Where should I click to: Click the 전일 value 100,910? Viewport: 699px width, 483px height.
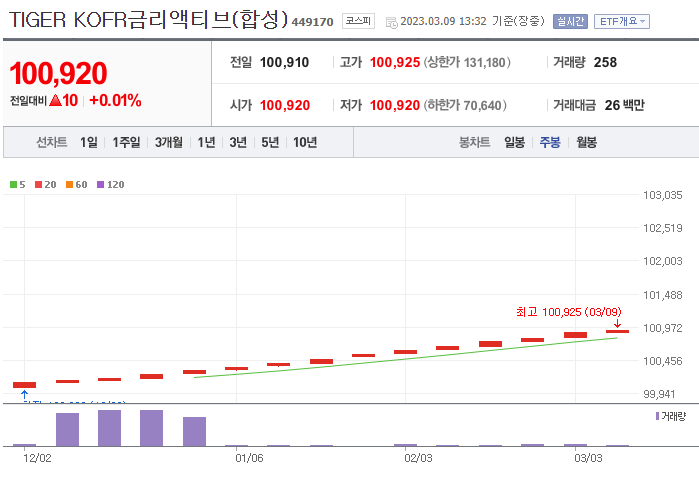click(284, 62)
